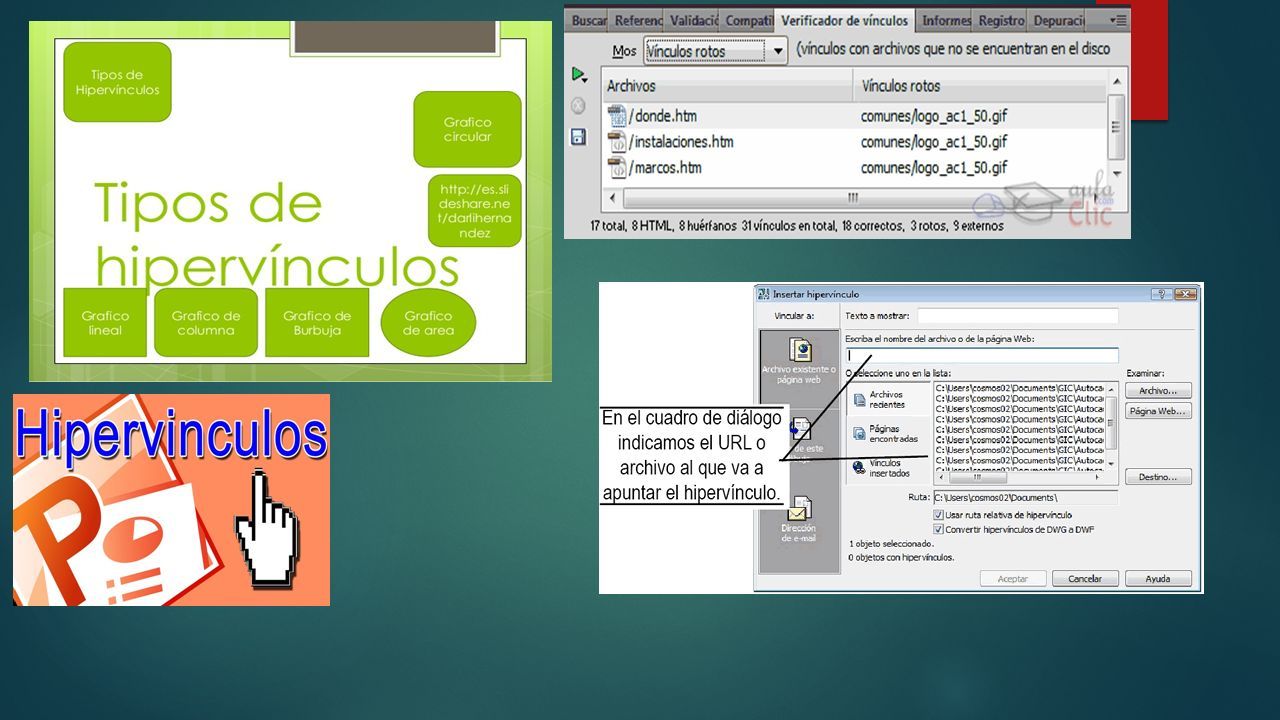Select the /donde.htm file icon
This screenshot has height=720, width=1280.
point(617,115)
